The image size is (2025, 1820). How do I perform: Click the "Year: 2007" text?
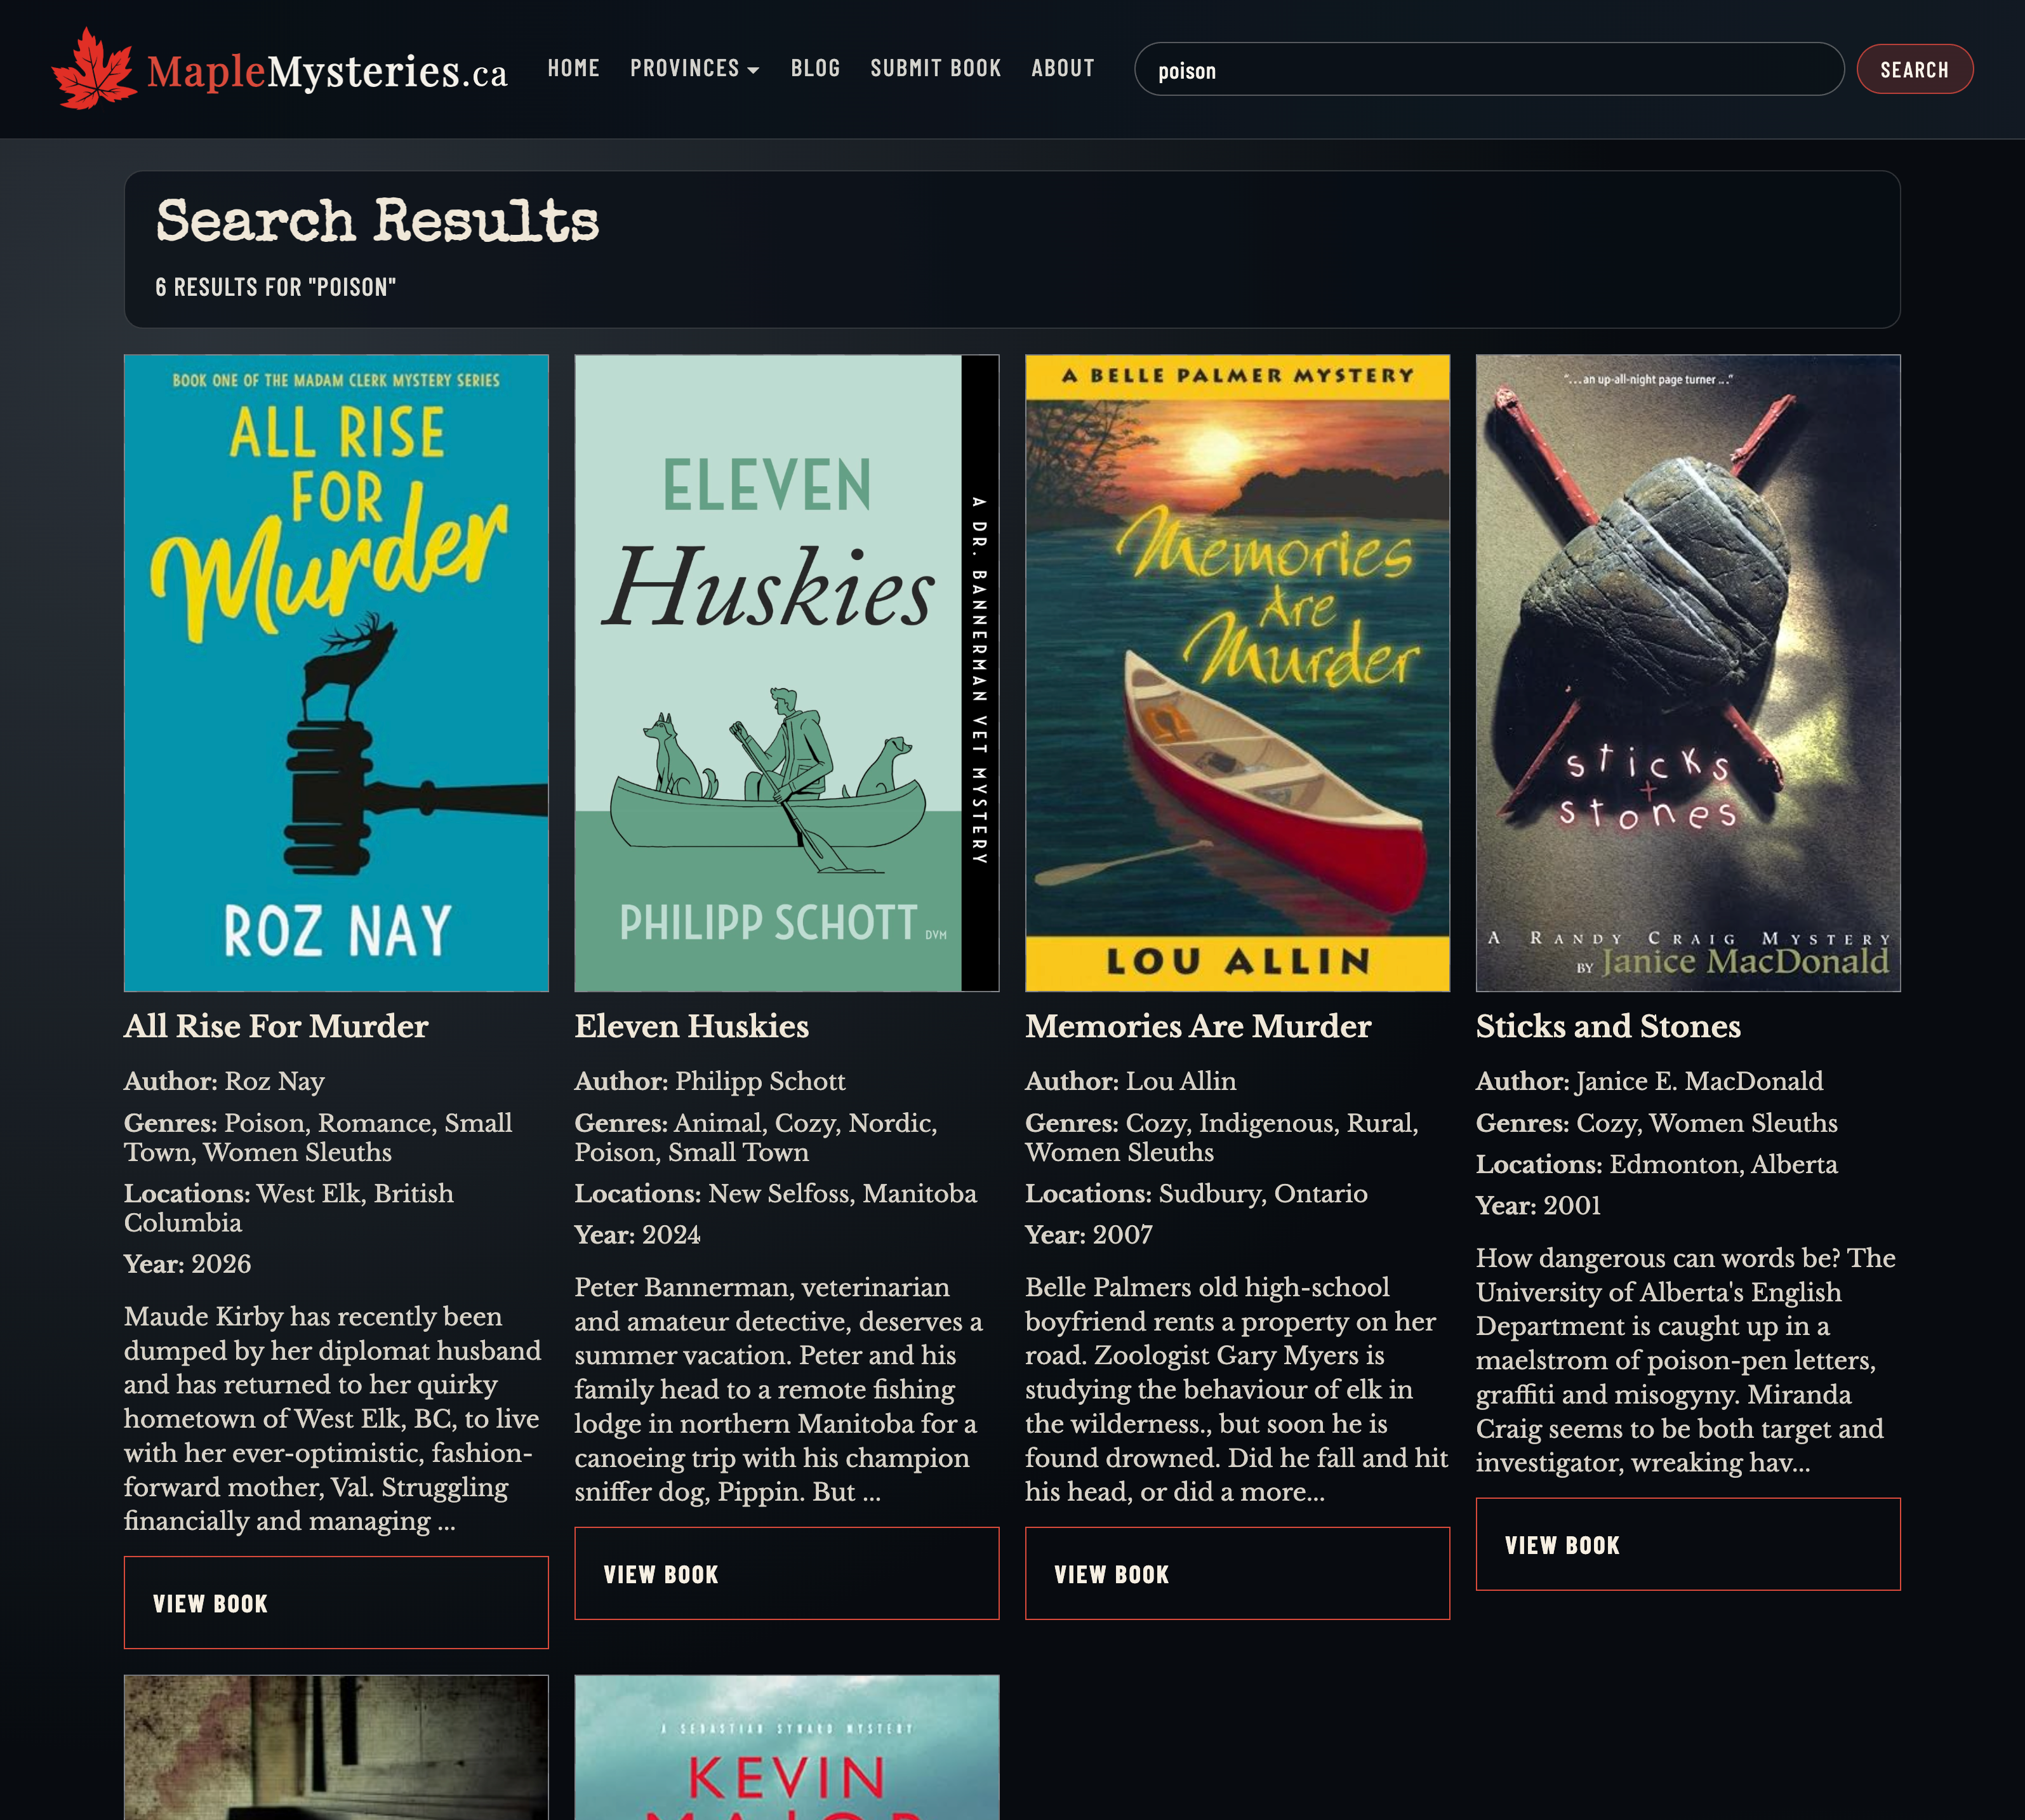[x=1088, y=1235]
